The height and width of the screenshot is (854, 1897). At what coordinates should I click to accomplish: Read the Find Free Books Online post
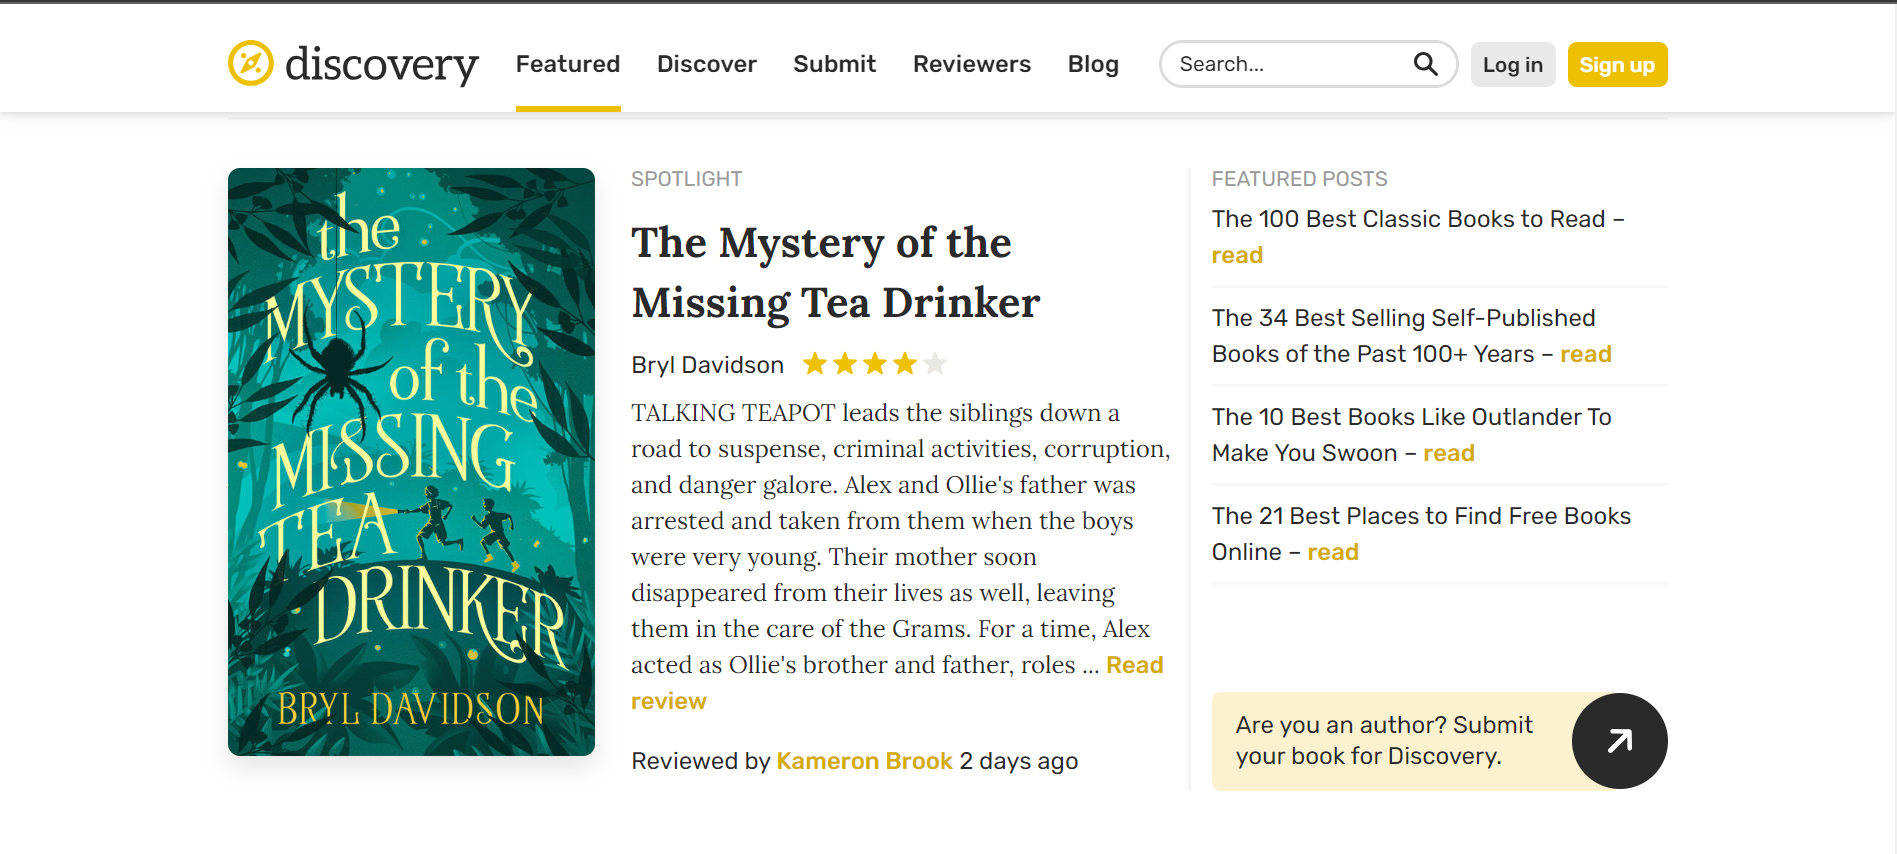tap(1332, 553)
